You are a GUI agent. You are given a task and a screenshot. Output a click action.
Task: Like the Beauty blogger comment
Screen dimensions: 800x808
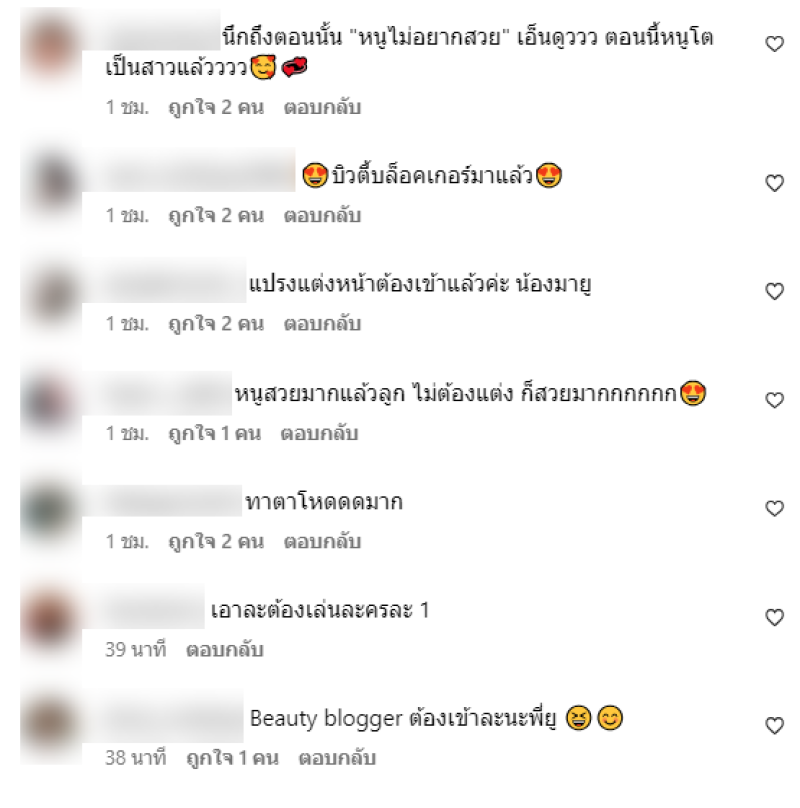coord(774,725)
